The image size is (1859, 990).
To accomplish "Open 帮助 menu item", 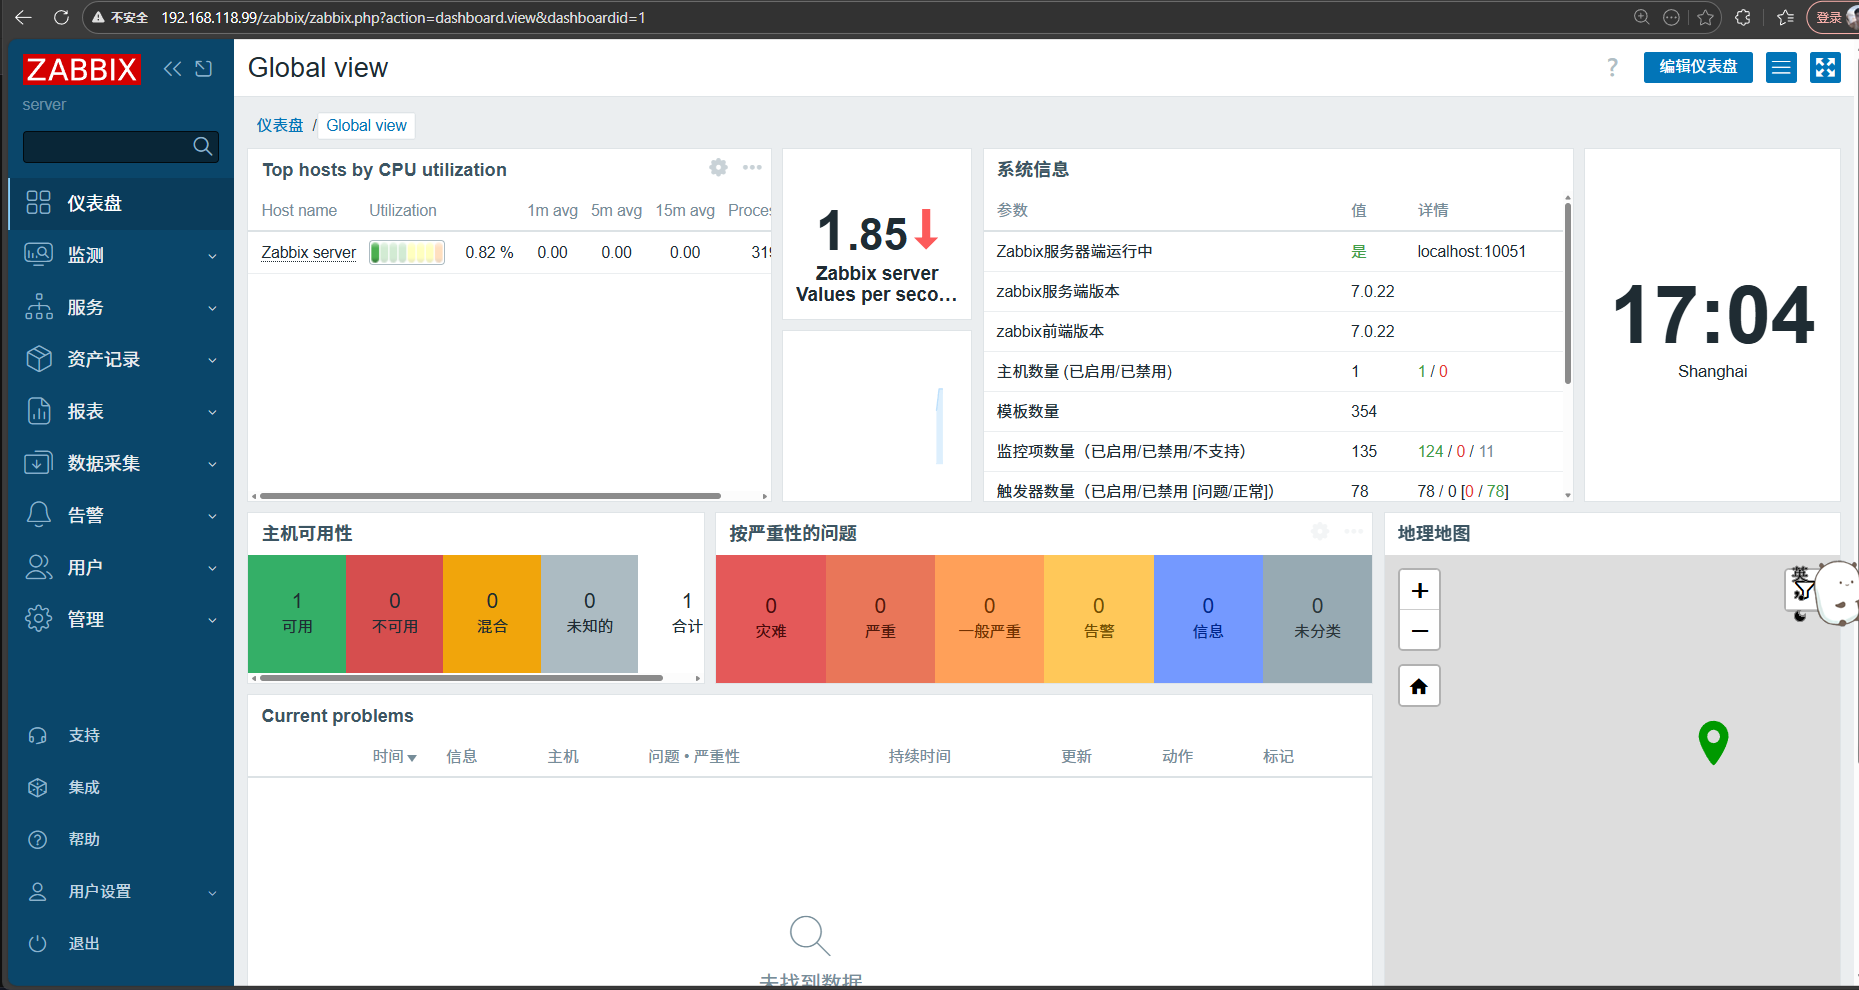I will click(x=120, y=839).
